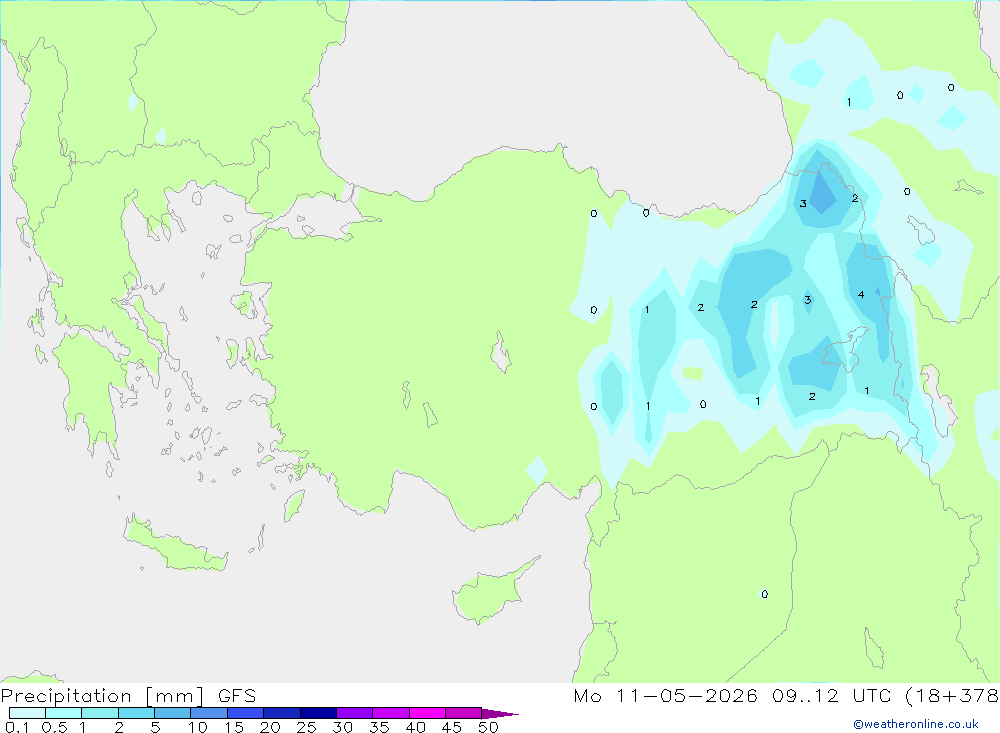This screenshot has height=733, width=1000.
Task: Click the '50' legend scale label
Action: [488, 727]
